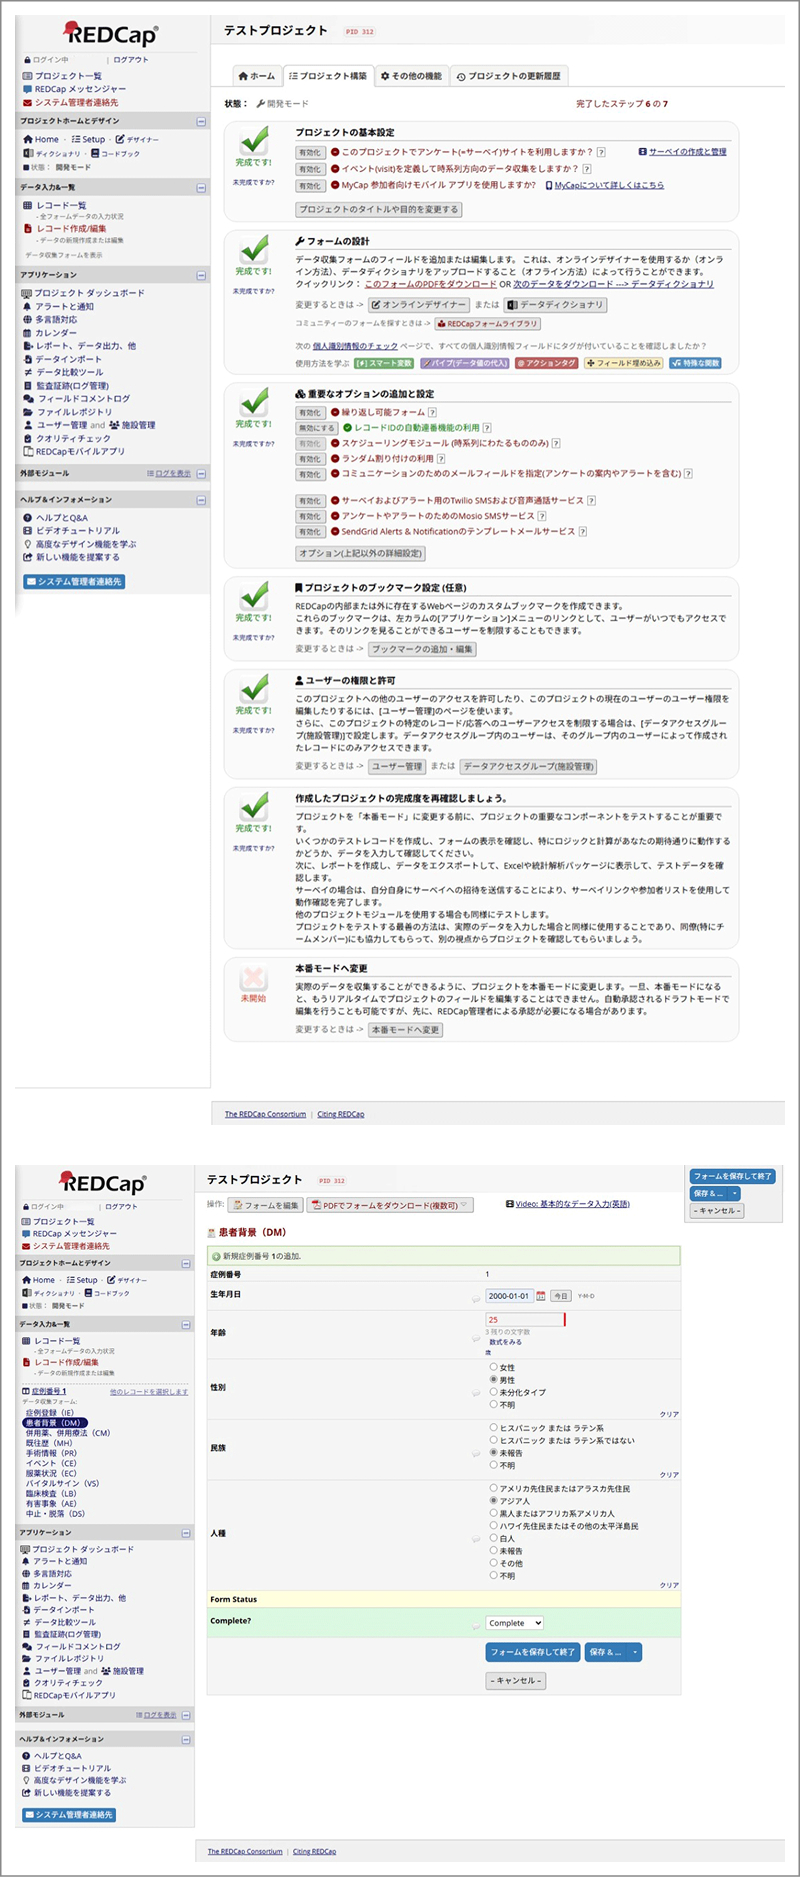Click into the 年齢 input field
Image resolution: width=800 pixels, height=1877 pixels.
525,1320
